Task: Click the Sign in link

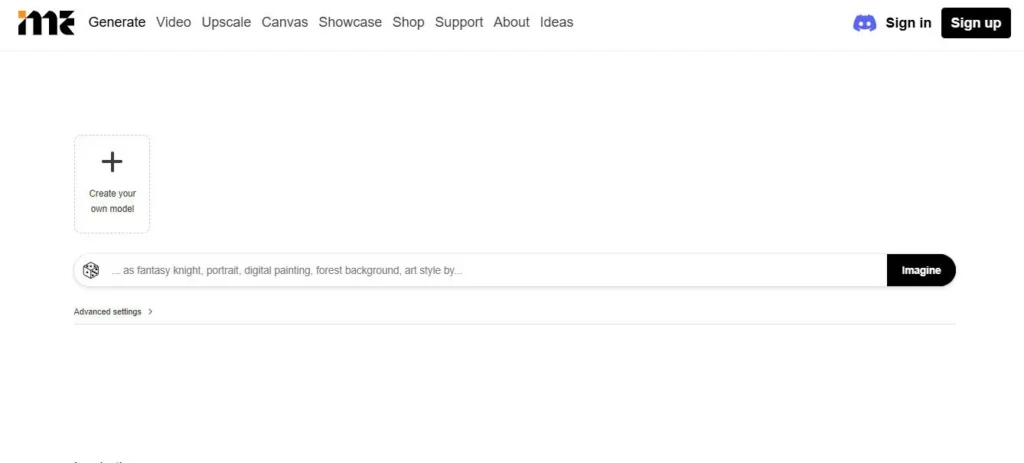Action: pyautogui.click(x=908, y=23)
